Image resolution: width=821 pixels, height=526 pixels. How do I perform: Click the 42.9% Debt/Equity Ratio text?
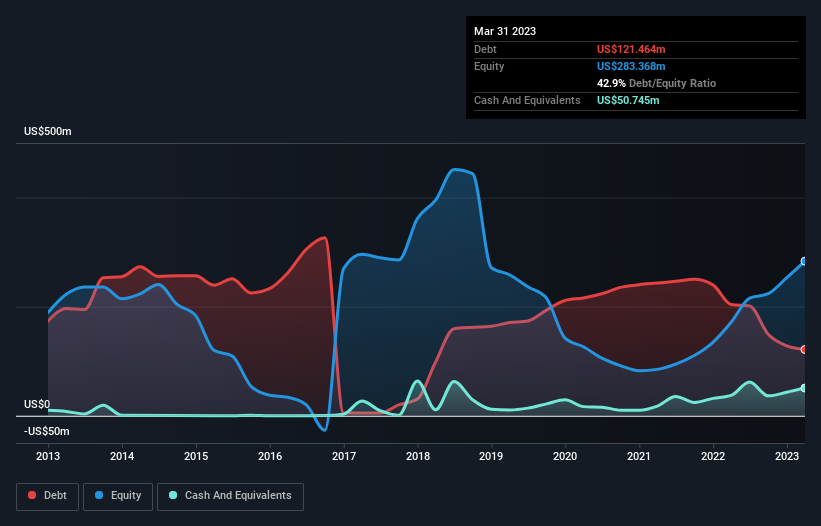point(656,83)
